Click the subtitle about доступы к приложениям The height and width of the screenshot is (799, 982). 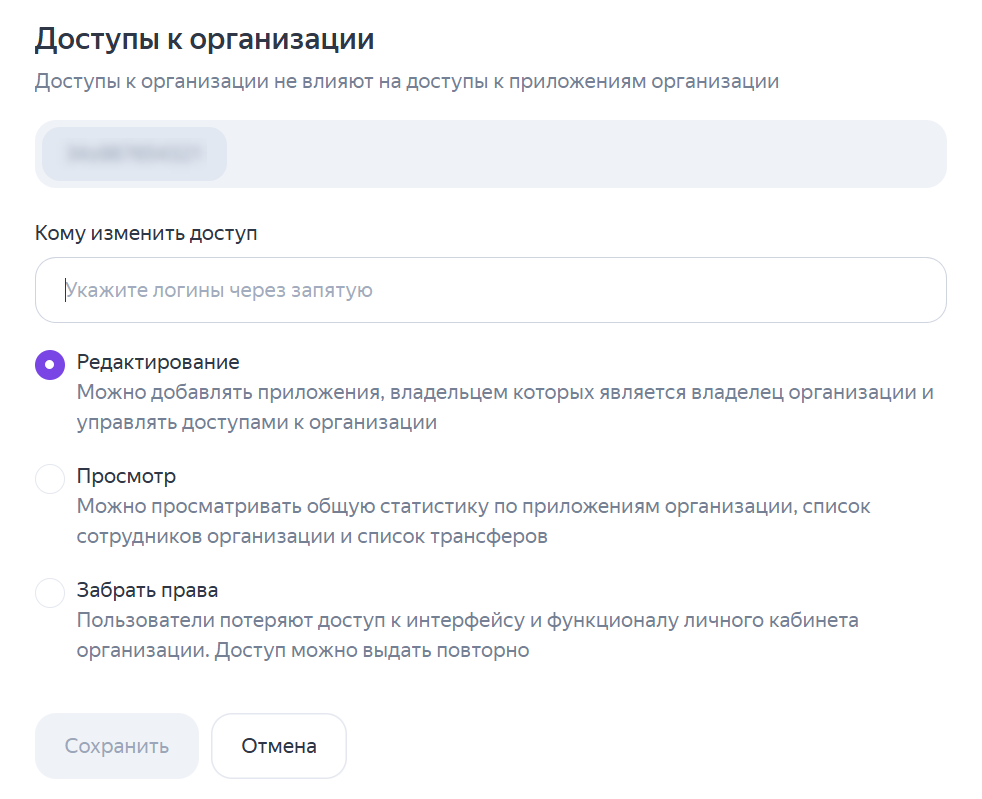tap(406, 82)
